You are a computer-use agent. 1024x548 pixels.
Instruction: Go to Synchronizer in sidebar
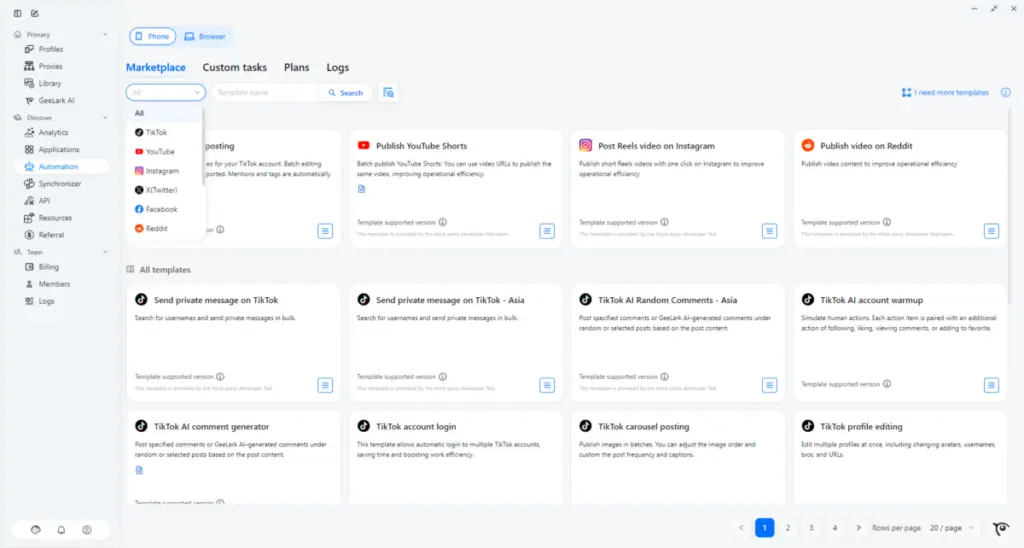[x=59, y=183]
